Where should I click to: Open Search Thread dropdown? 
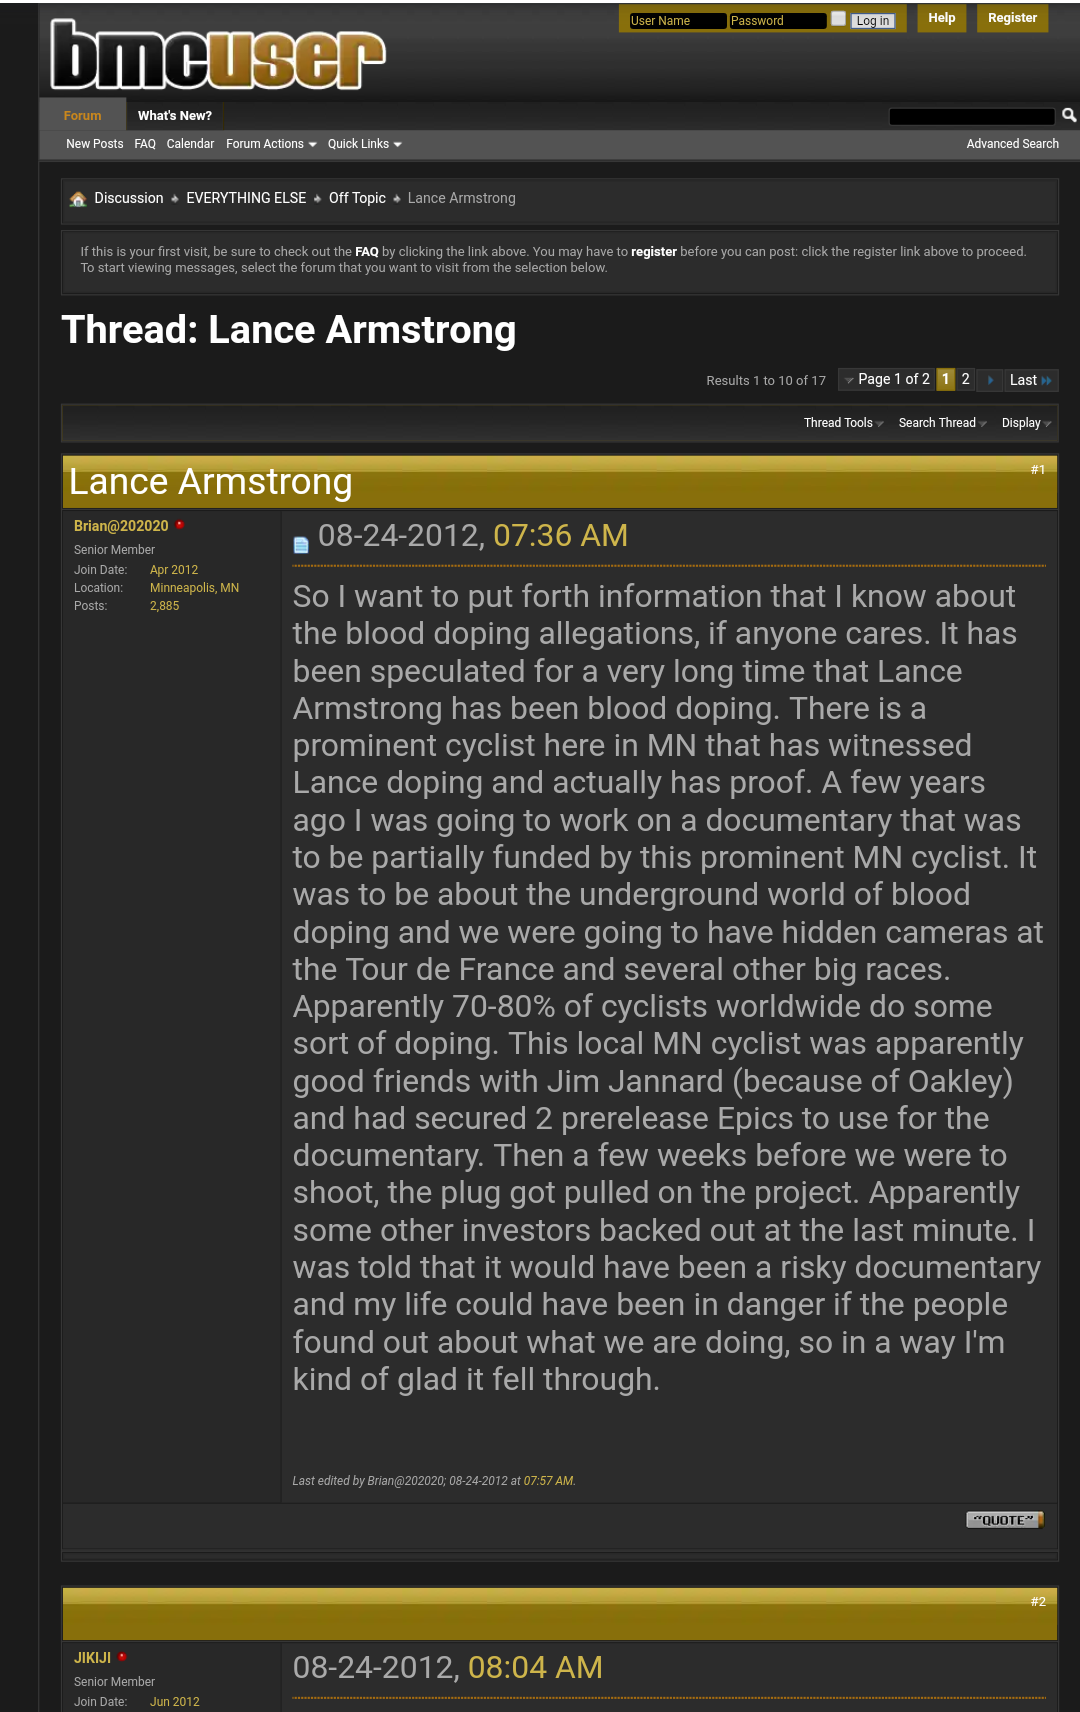coord(942,423)
